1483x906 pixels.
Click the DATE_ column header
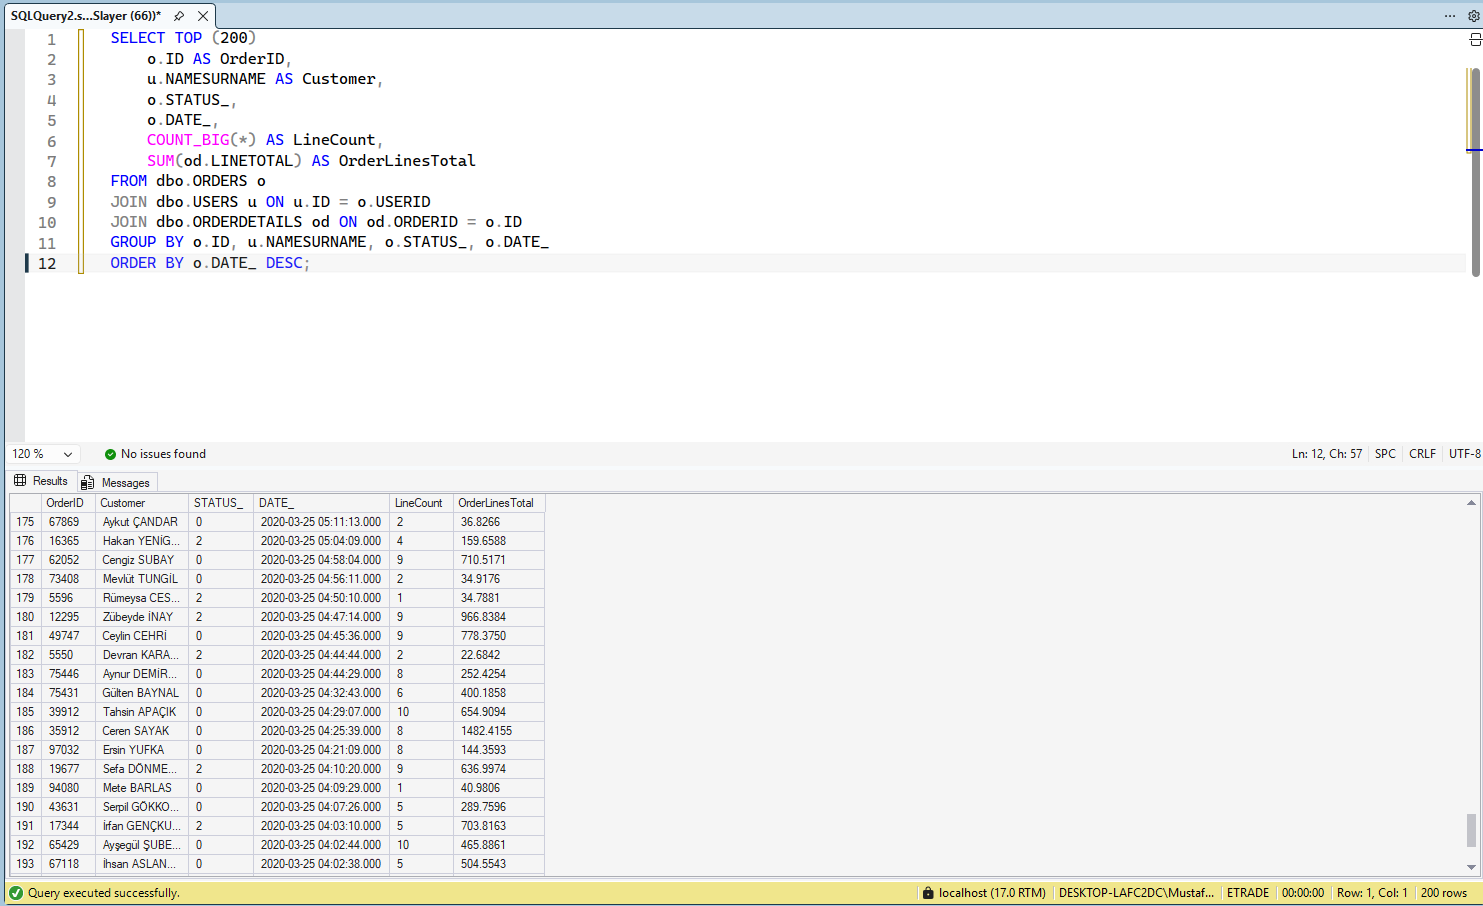pyautogui.click(x=321, y=503)
